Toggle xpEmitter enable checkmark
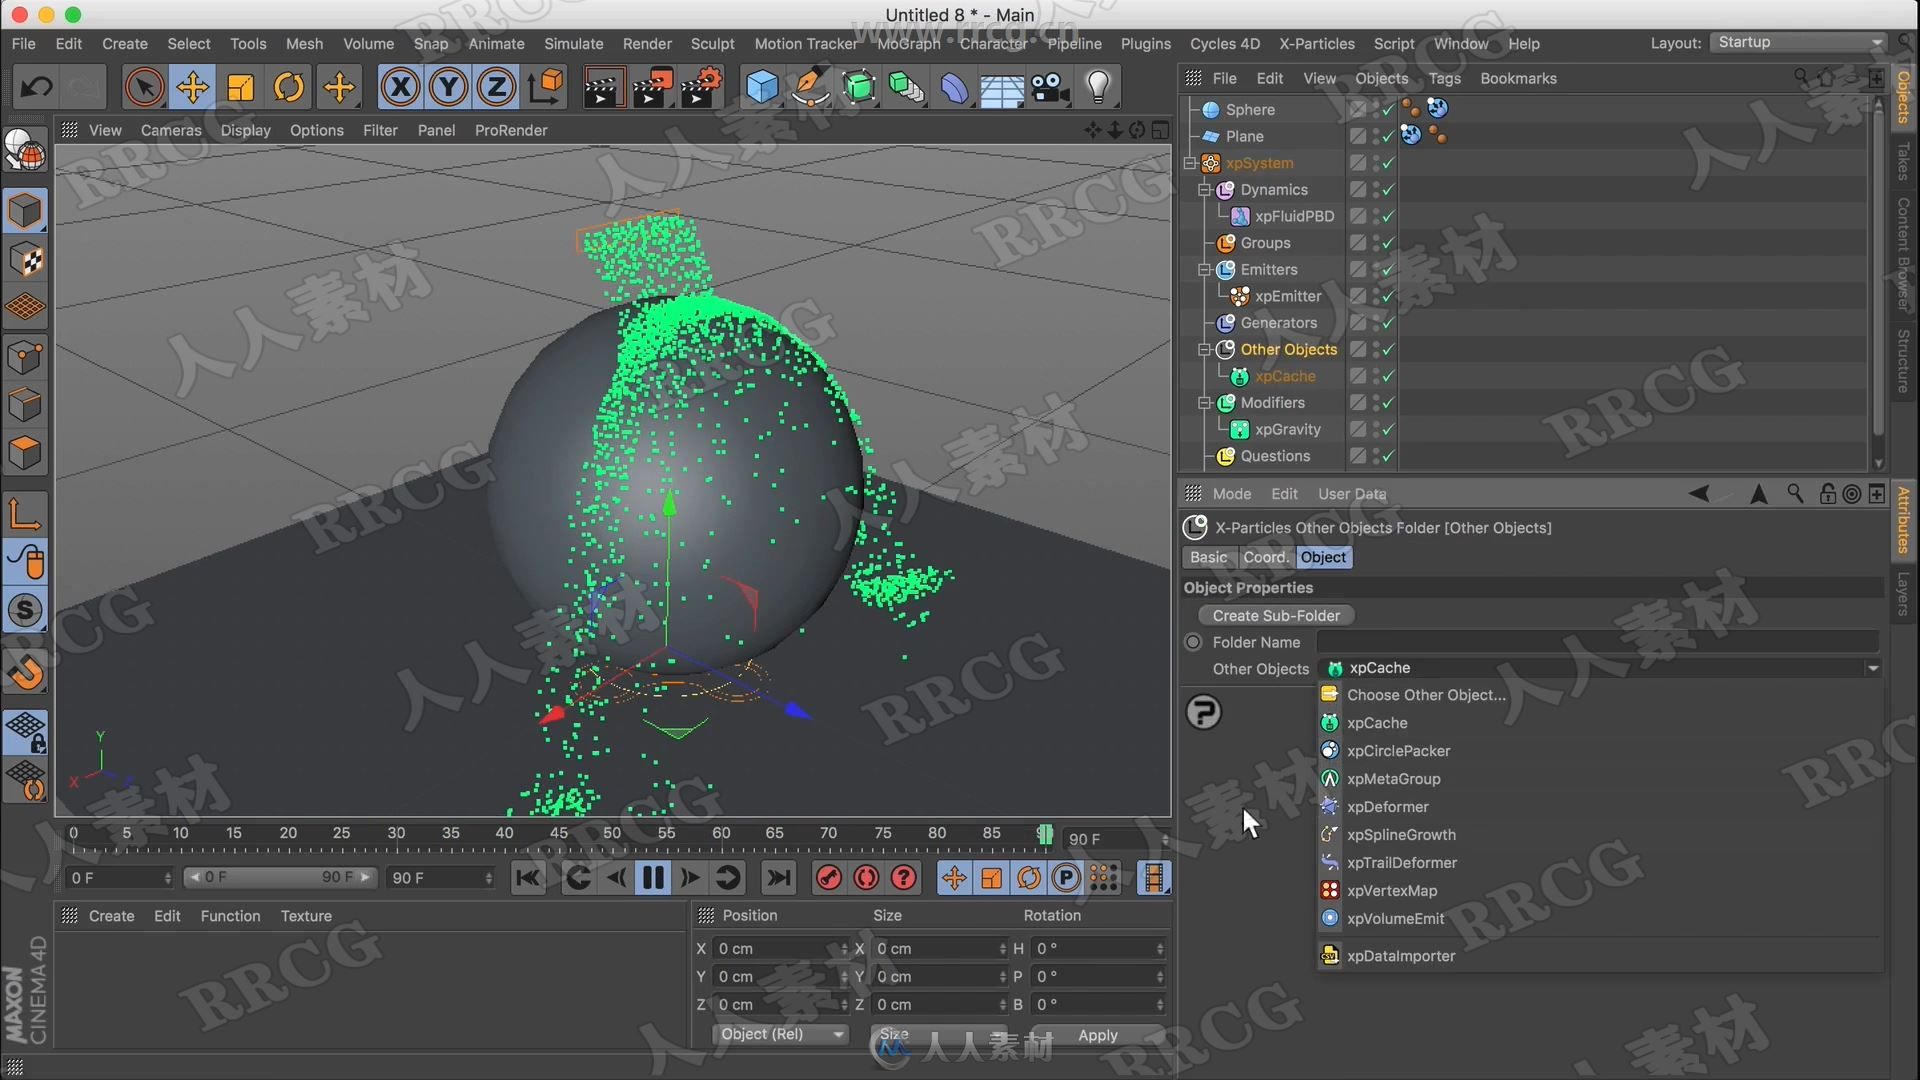This screenshot has width=1920, height=1080. coord(1388,297)
